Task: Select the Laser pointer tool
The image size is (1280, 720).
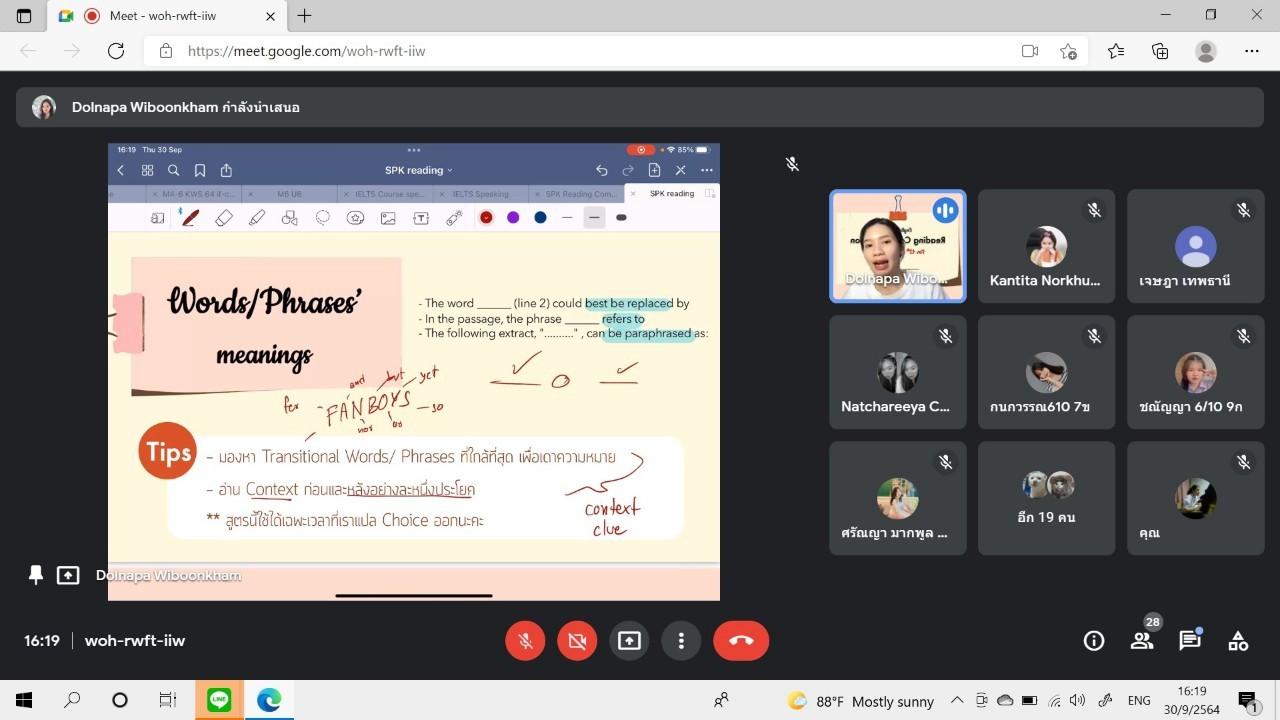Action: (x=454, y=217)
